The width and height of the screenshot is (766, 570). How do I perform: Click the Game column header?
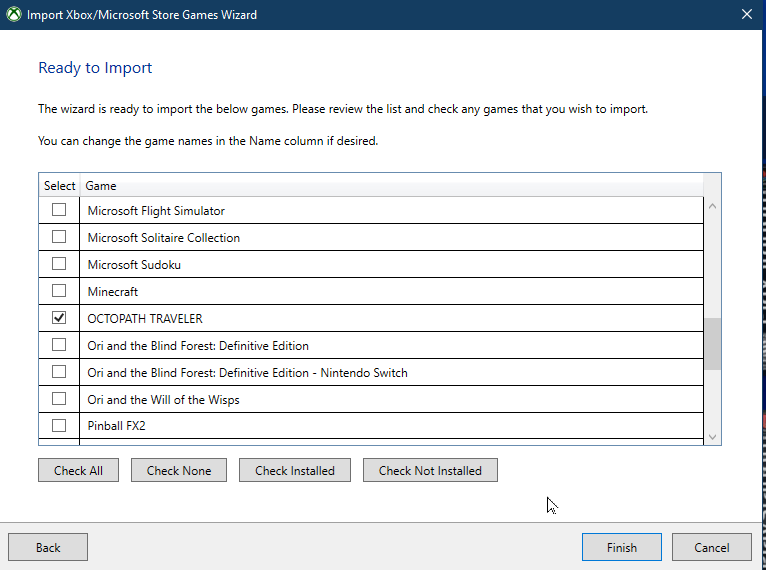click(x=391, y=186)
